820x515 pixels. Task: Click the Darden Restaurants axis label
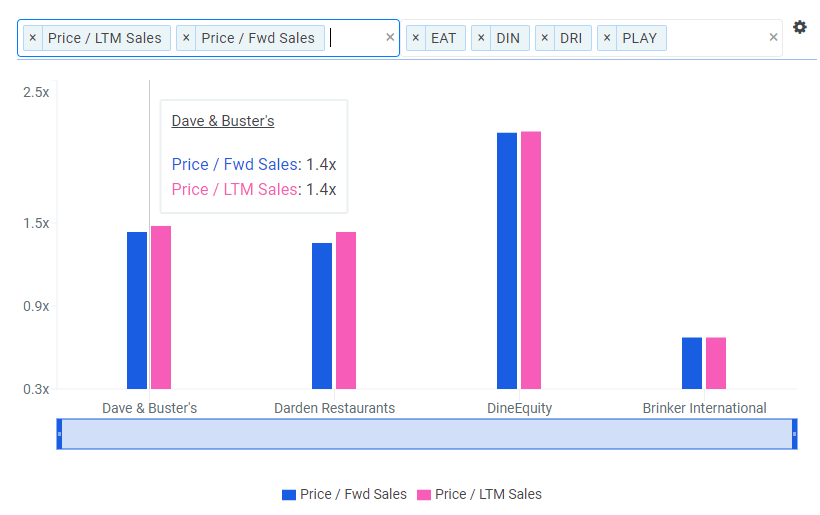click(335, 408)
